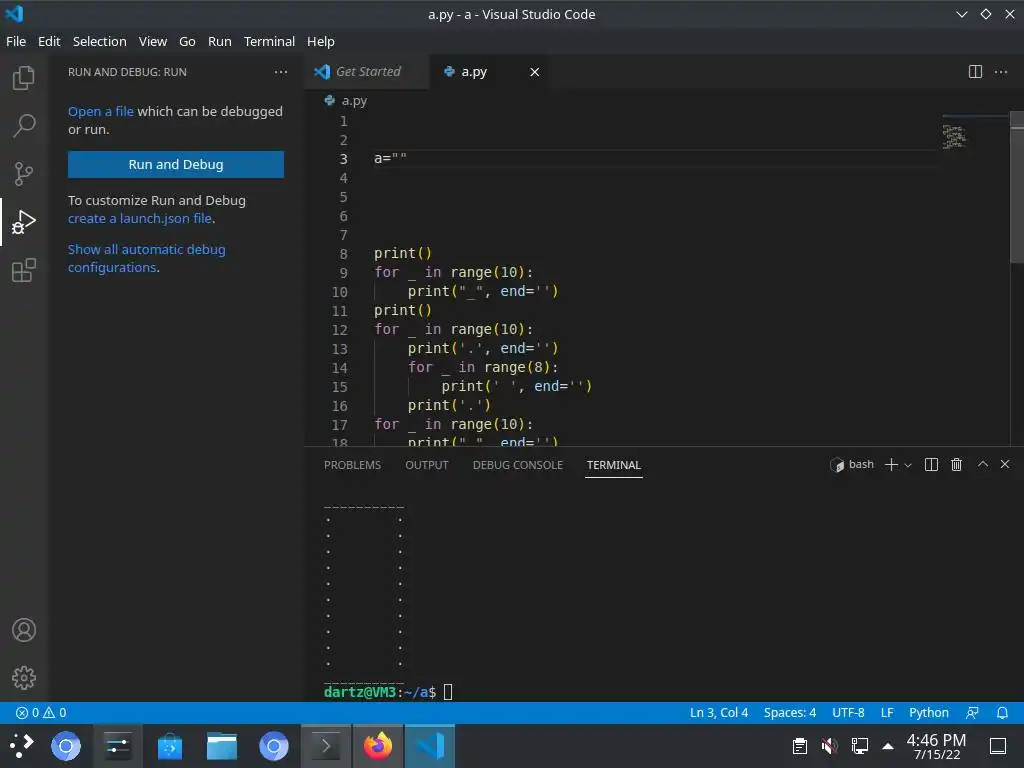Image resolution: width=1024 pixels, height=768 pixels.
Task: Click Ln 3, Col 4 status entry
Action: 718,712
